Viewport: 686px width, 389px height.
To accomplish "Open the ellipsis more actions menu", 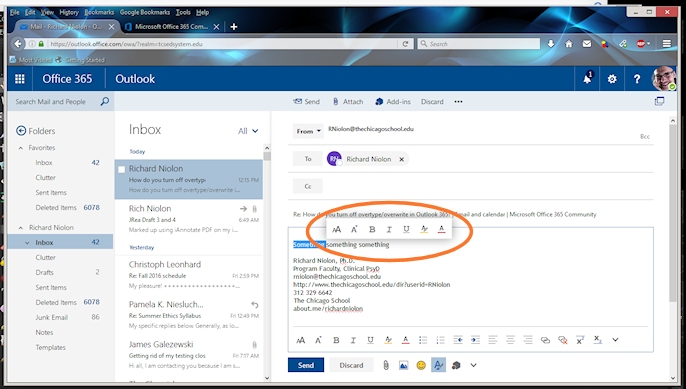I will 458,102.
